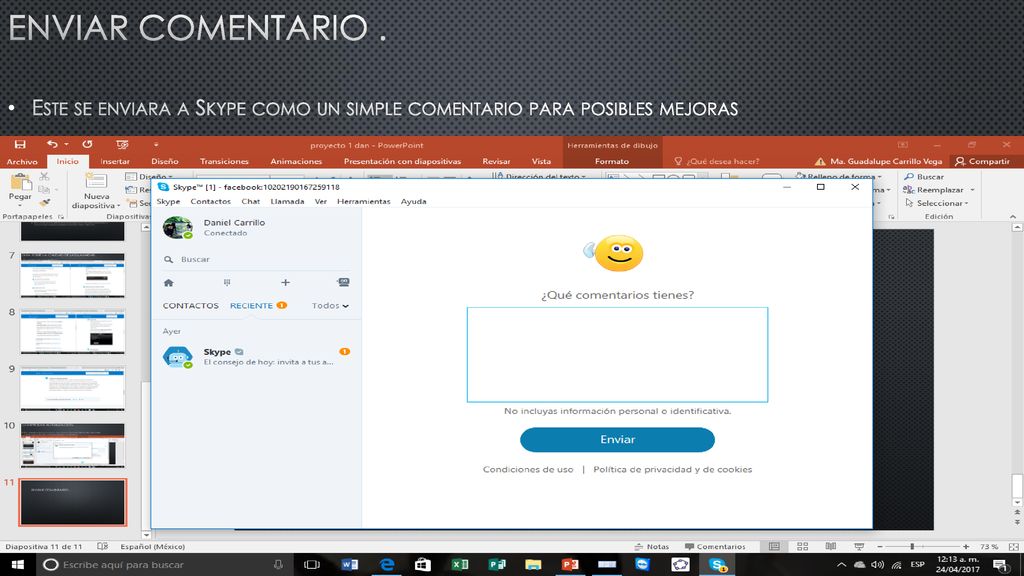Open PowerPoint from the Windows taskbar

pos(570,564)
